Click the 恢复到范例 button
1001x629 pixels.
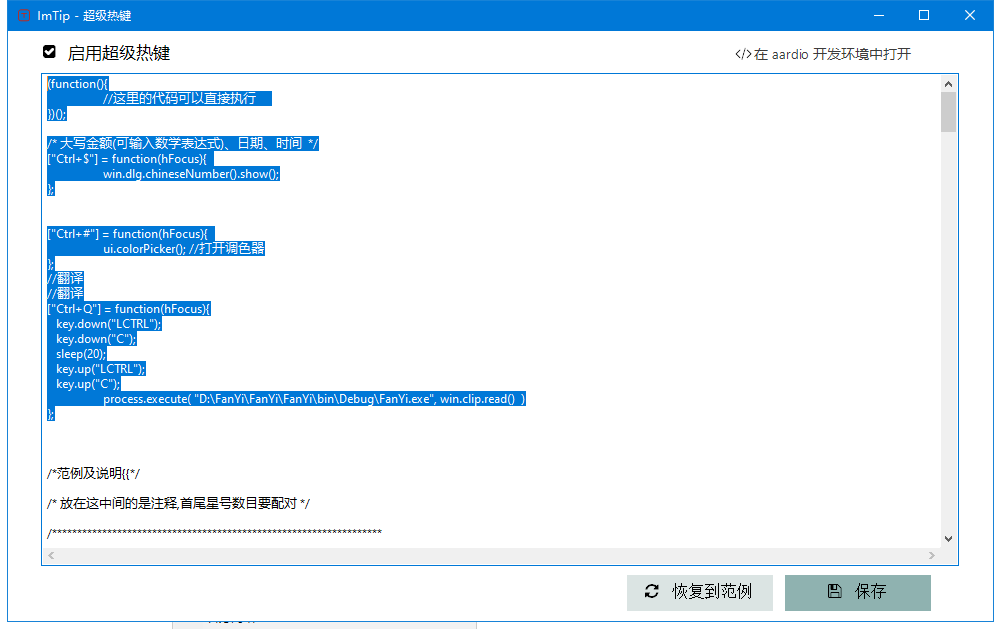coord(700,593)
